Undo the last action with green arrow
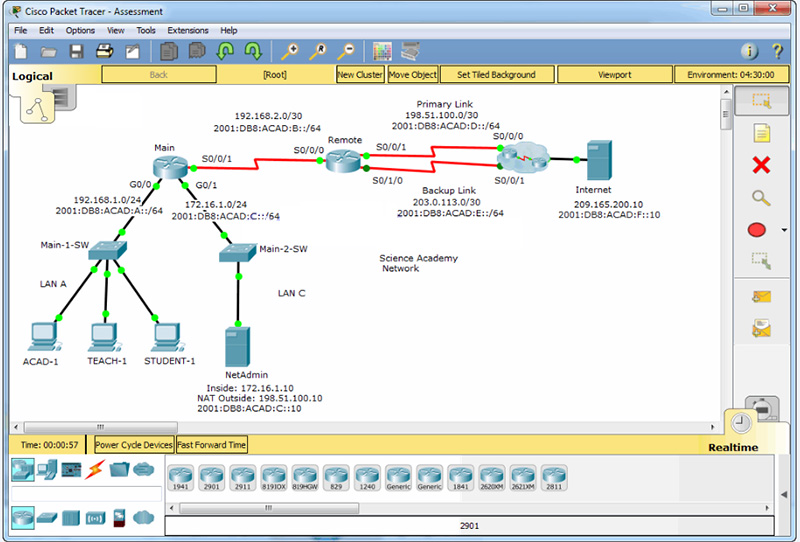The image size is (800, 542). 225,51
